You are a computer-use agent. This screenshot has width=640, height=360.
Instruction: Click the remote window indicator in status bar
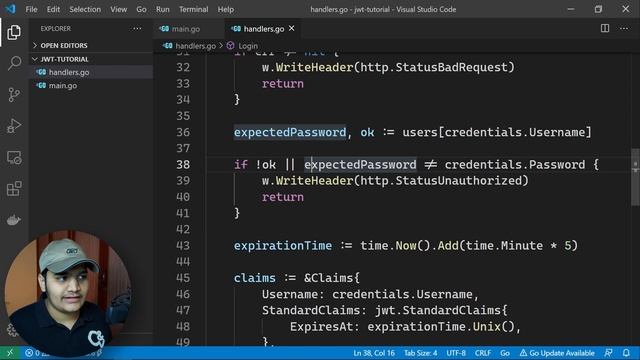10,353
